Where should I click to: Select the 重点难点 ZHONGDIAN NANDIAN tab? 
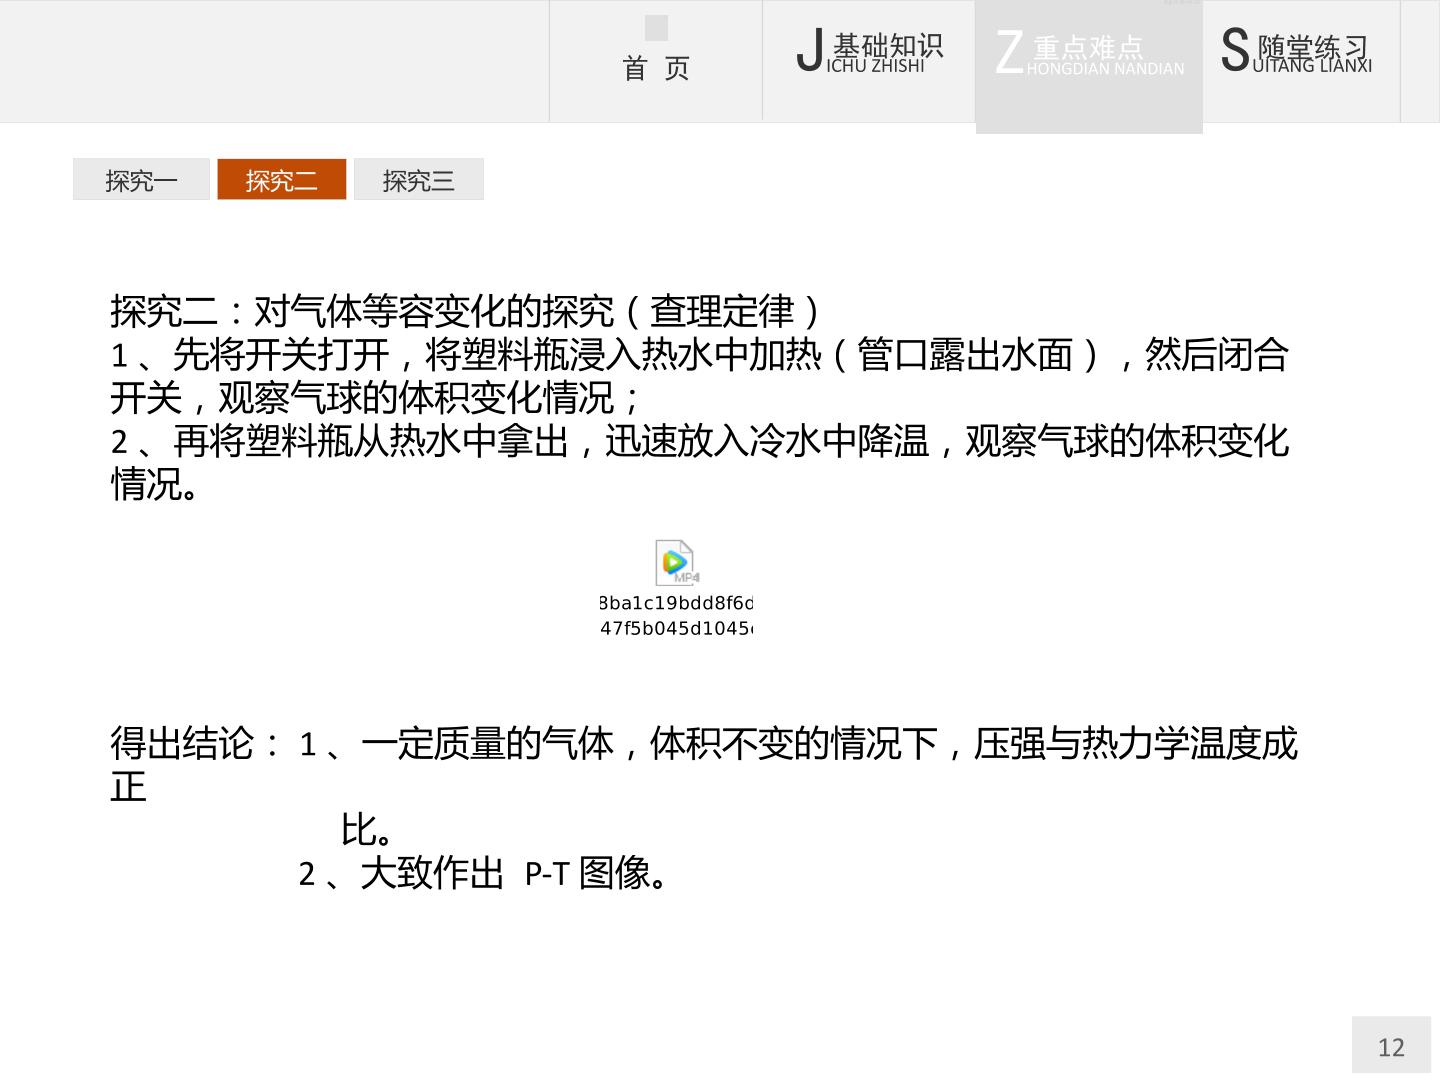pos(1089,66)
